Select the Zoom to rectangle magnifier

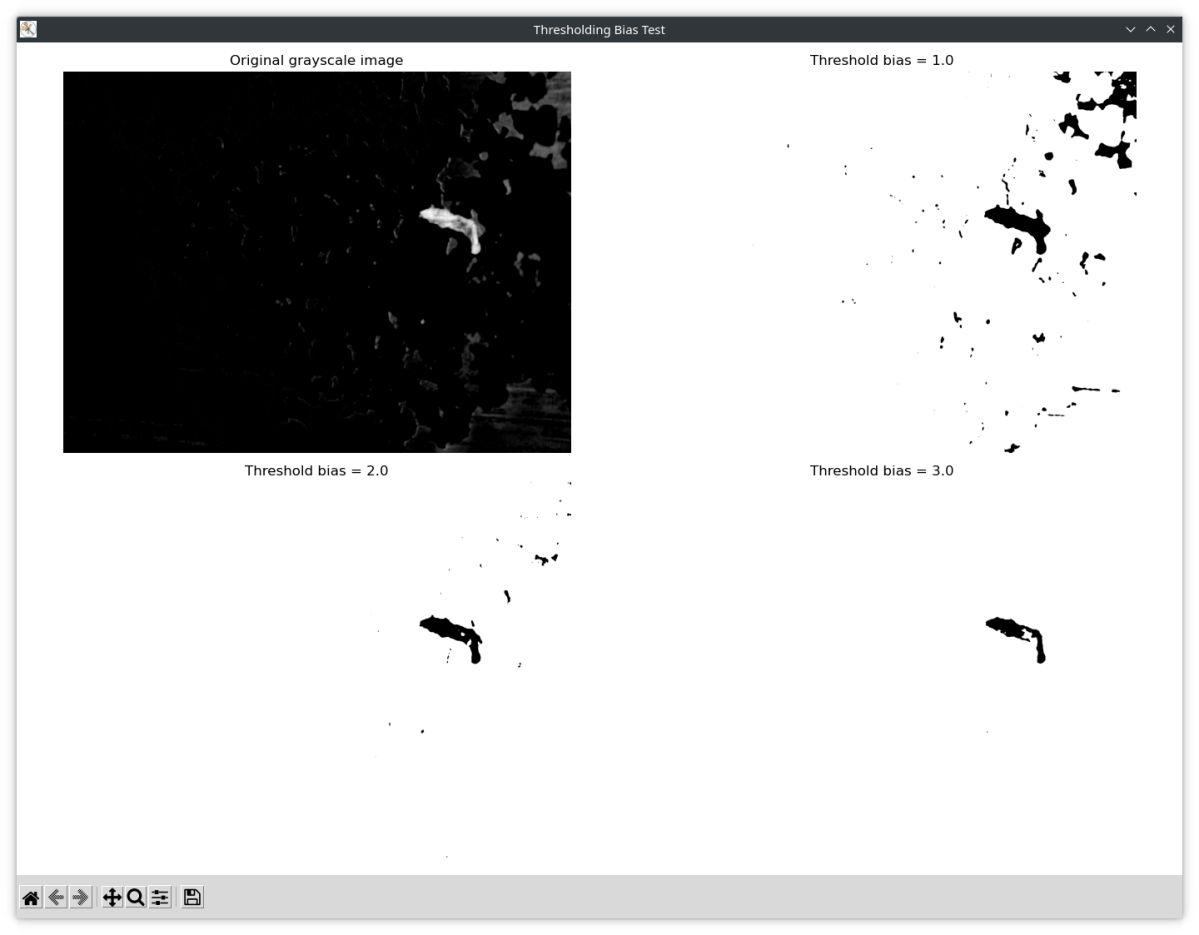click(135, 898)
